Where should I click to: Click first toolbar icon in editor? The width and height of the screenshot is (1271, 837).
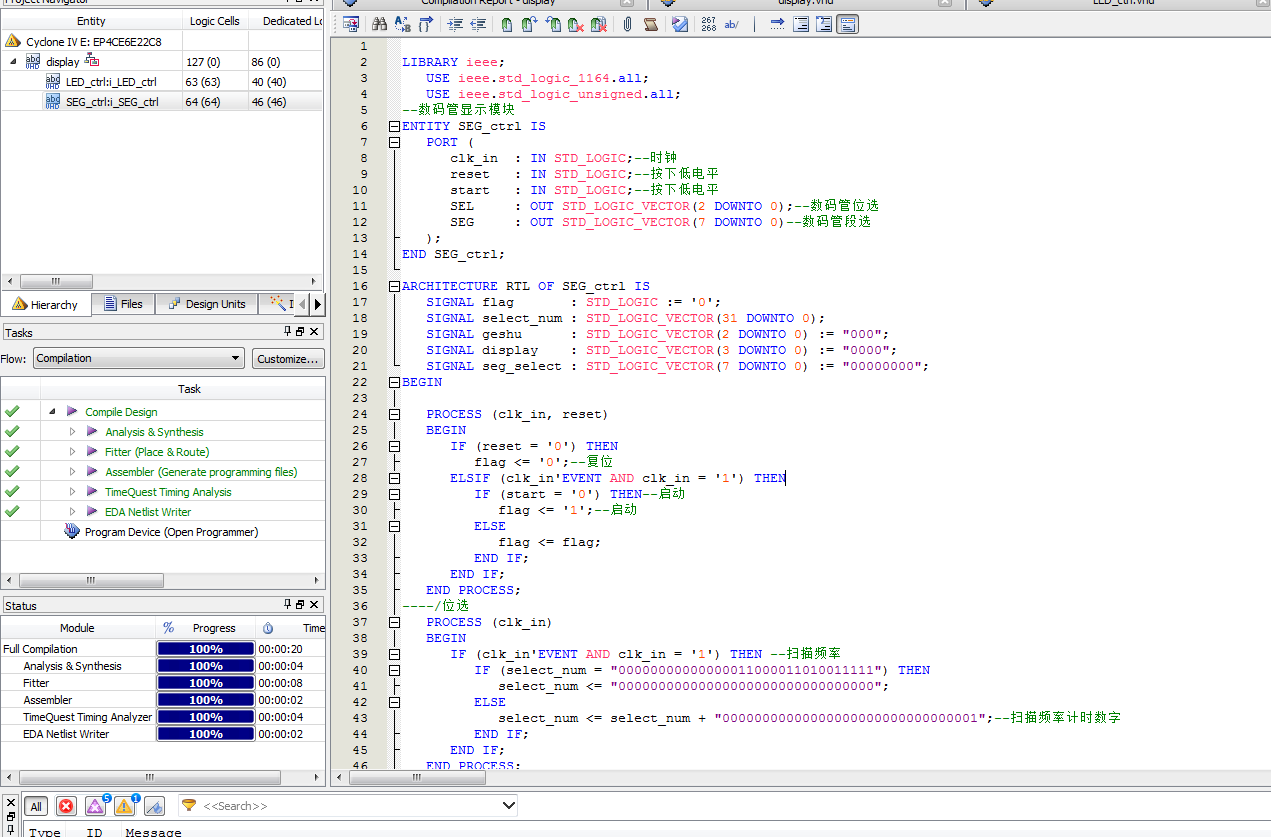point(351,24)
